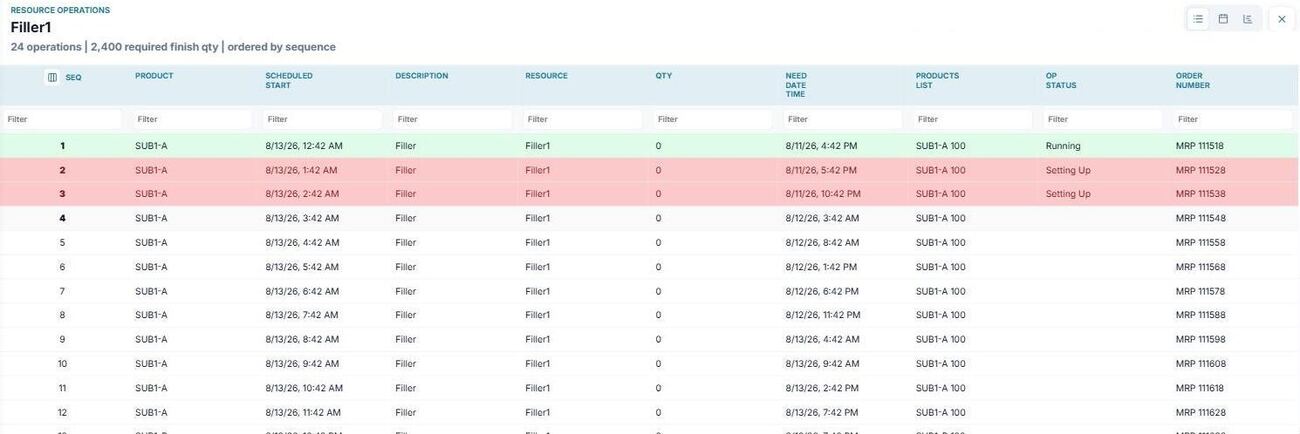Select order number MRP 111538
The height and width of the screenshot is (434, 1300).
[1200, 194]
